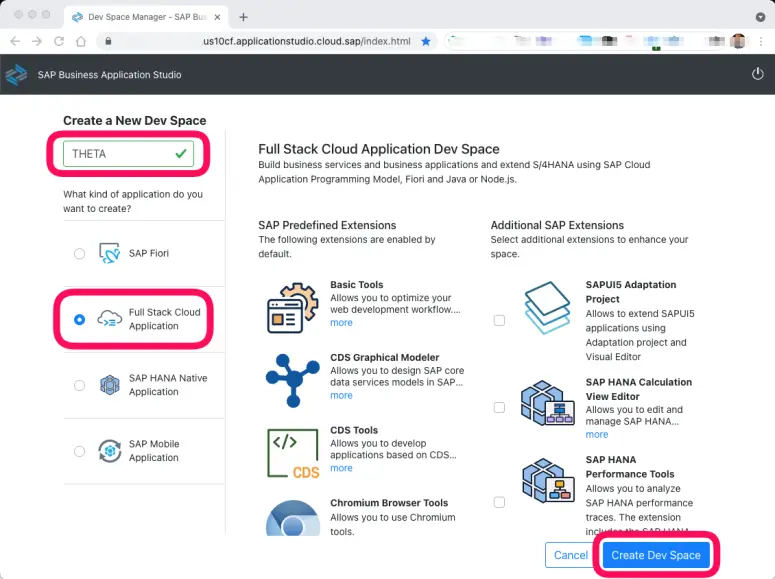Click the SAP Fiori label
This screenshot has width=775, height=579.
click(x=149, y=253)
